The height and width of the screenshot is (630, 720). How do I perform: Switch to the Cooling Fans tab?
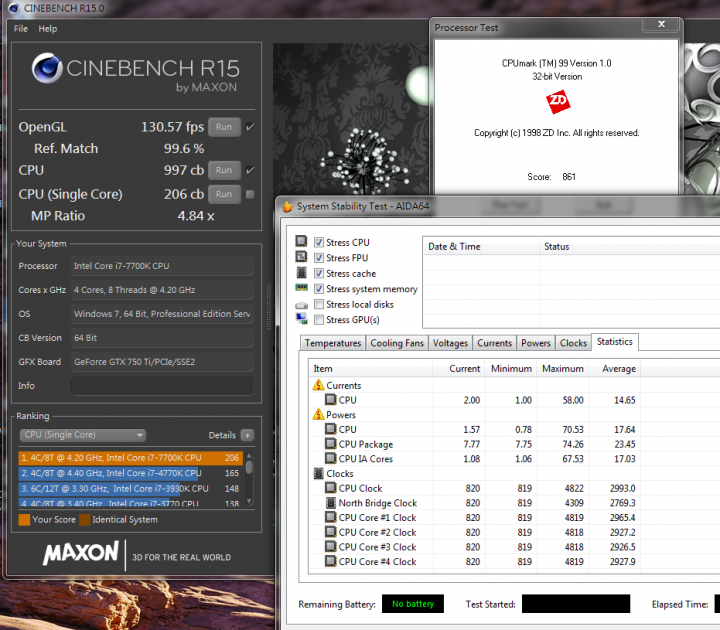point(397,343)
